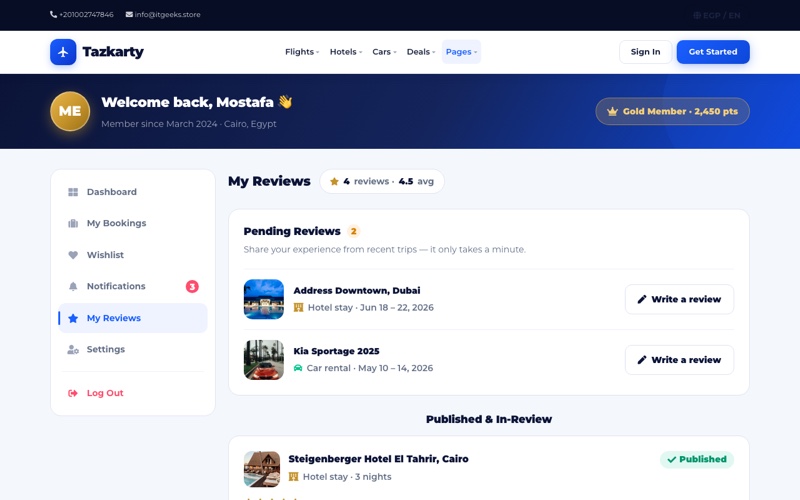Click the Published & In-Review heading
This screenshot has width=800, height=500.
point(489,419)
